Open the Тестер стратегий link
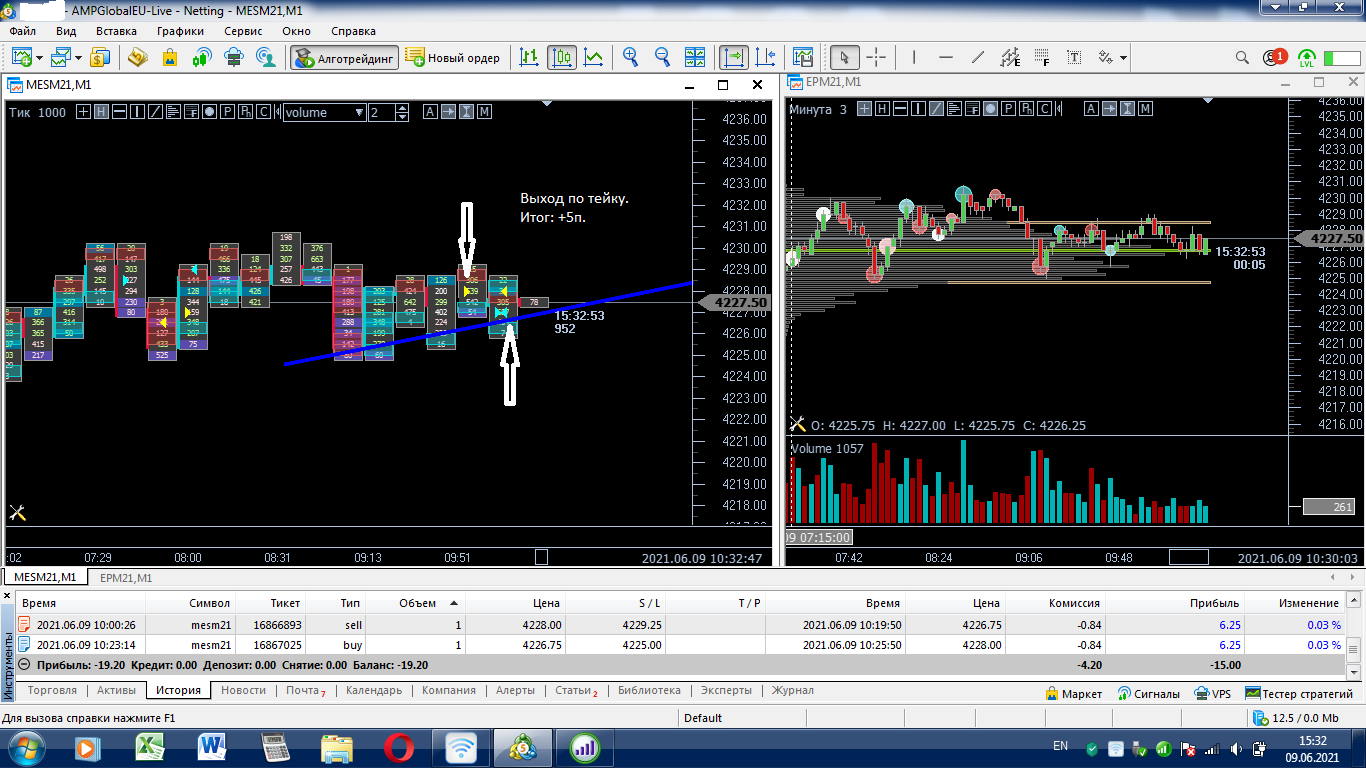Image resolution: width=1366 pixels, height=768 pixels. pyautogui.click(x=1300, y=693)
